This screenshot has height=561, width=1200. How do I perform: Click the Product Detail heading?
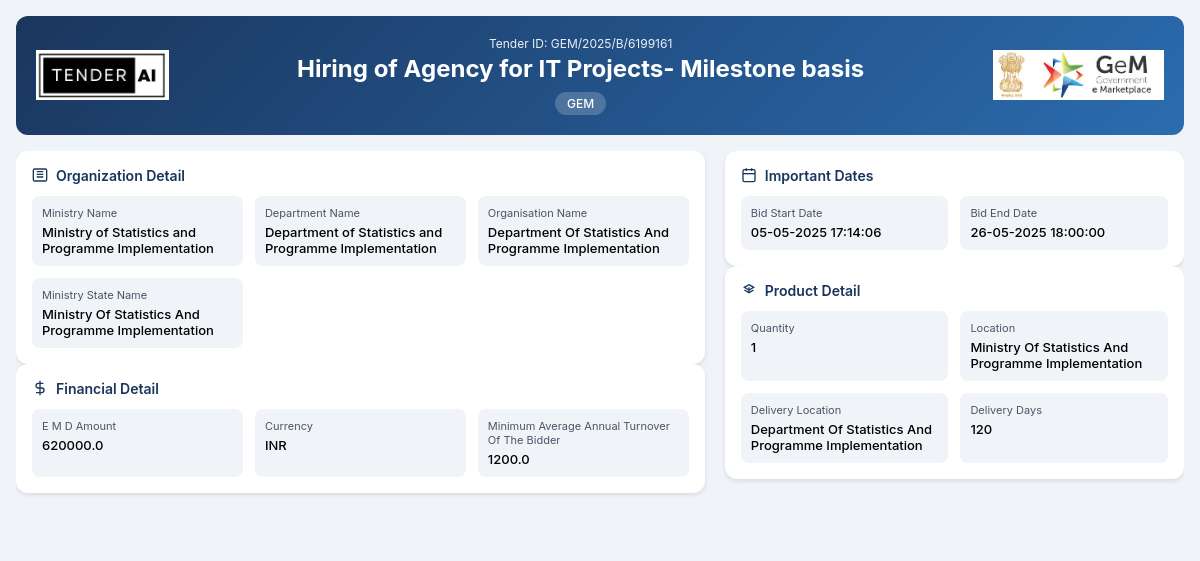pos(812,291)
